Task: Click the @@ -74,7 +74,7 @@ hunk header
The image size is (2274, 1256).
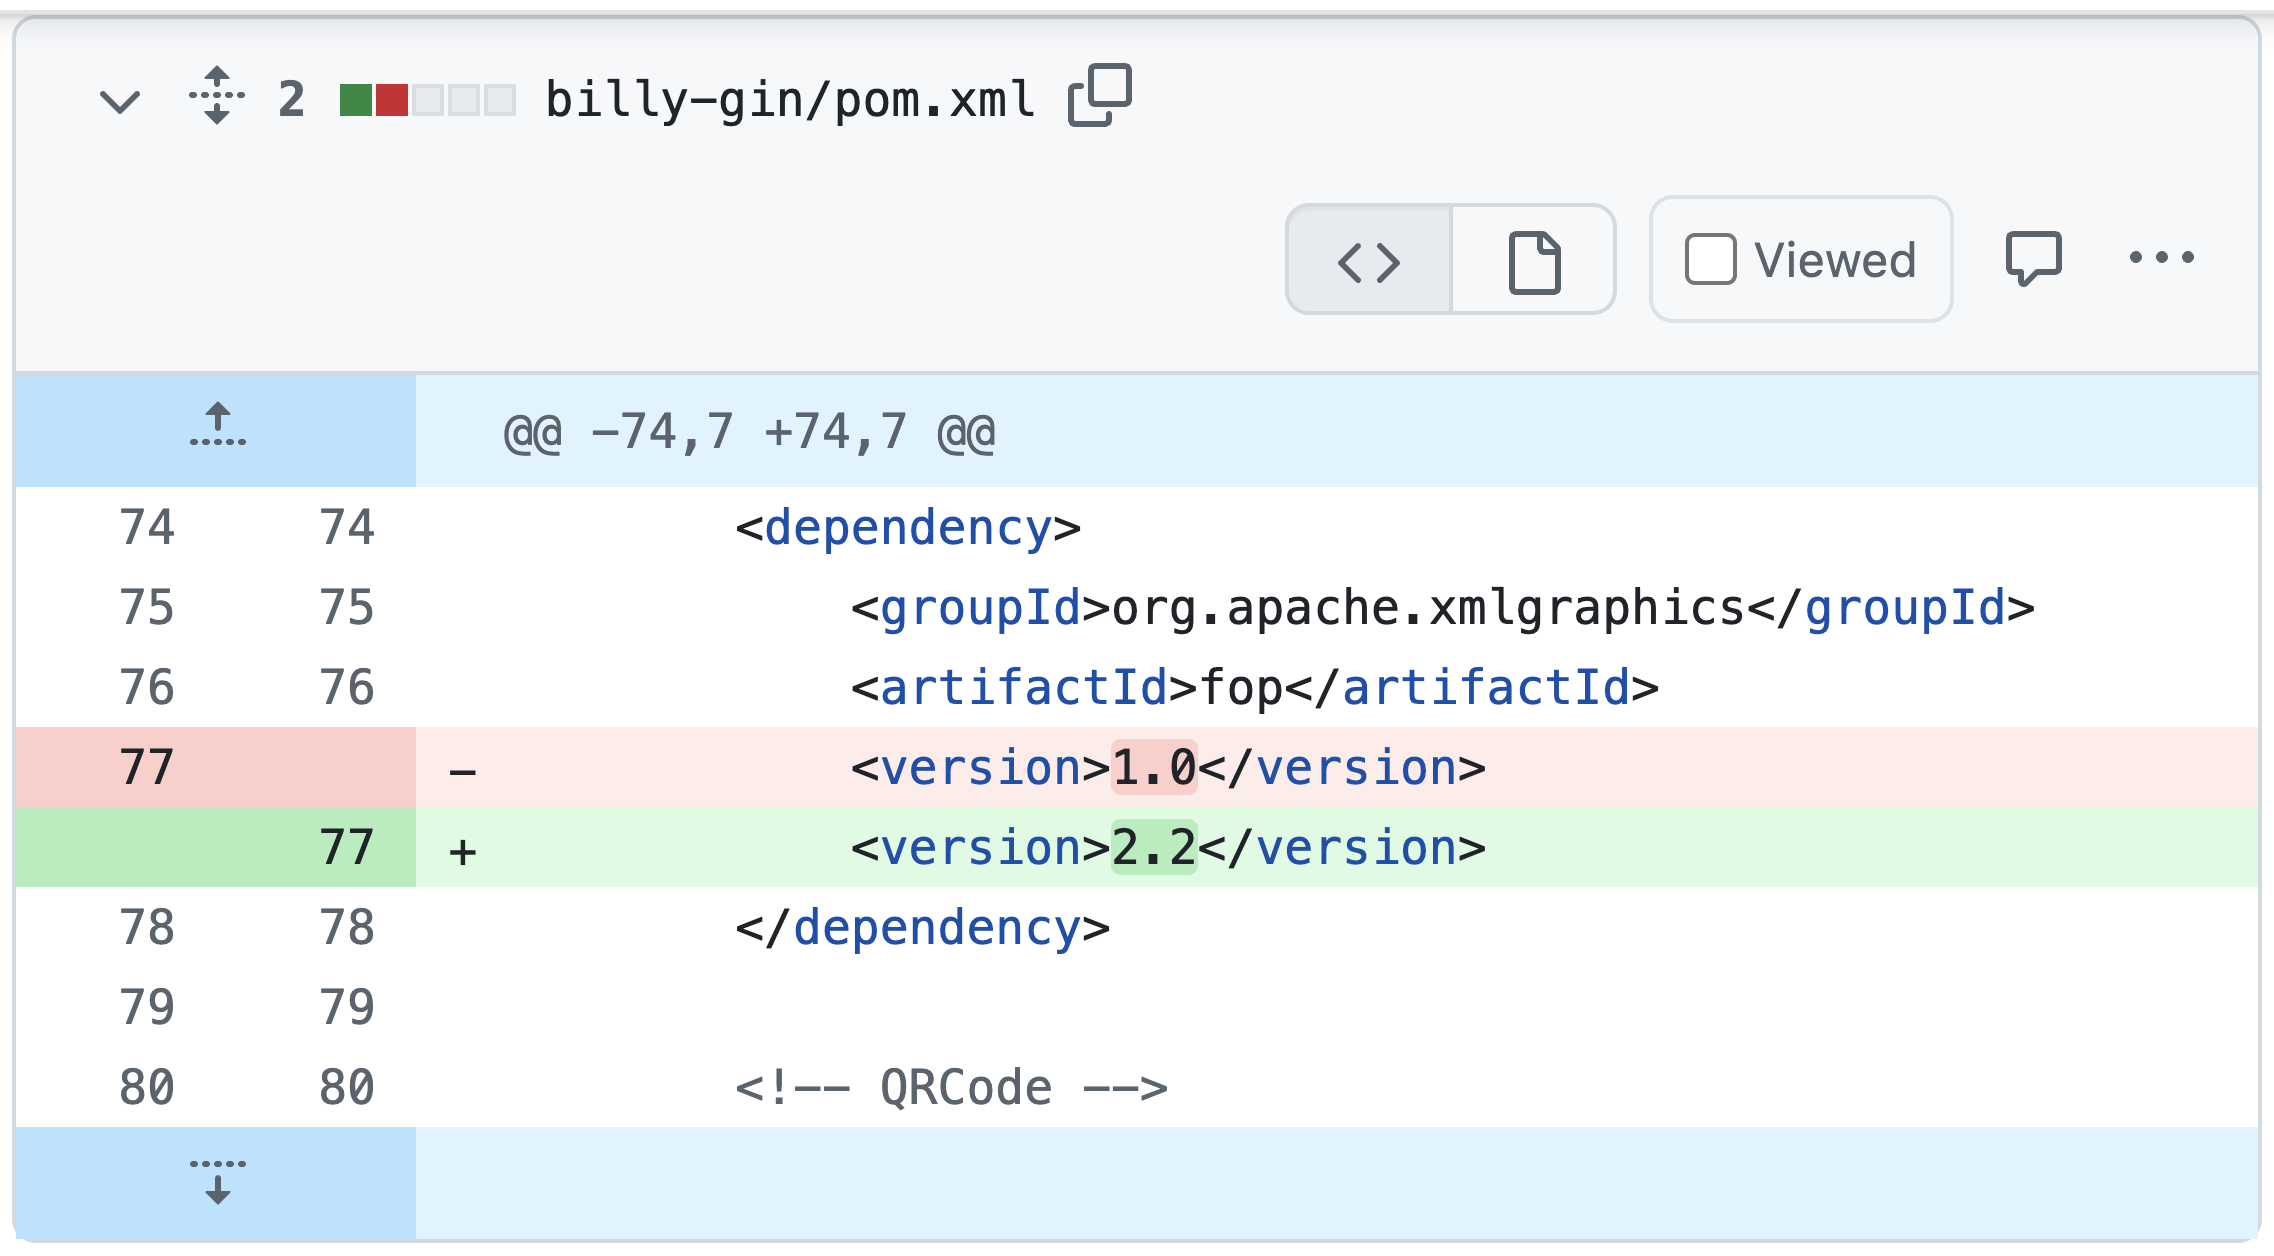Action: 749,433
